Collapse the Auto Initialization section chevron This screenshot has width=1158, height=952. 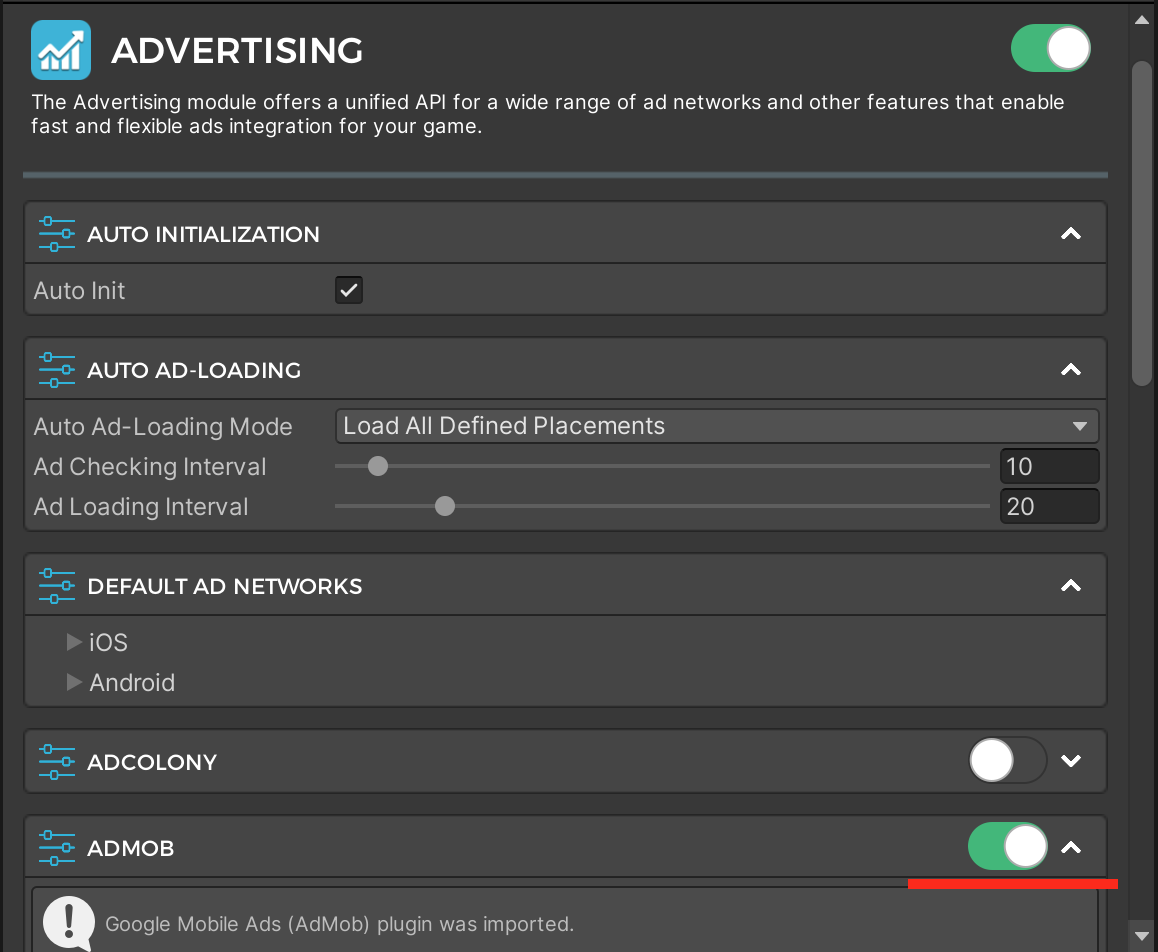pyautogui.click(x=1071, y=234)
